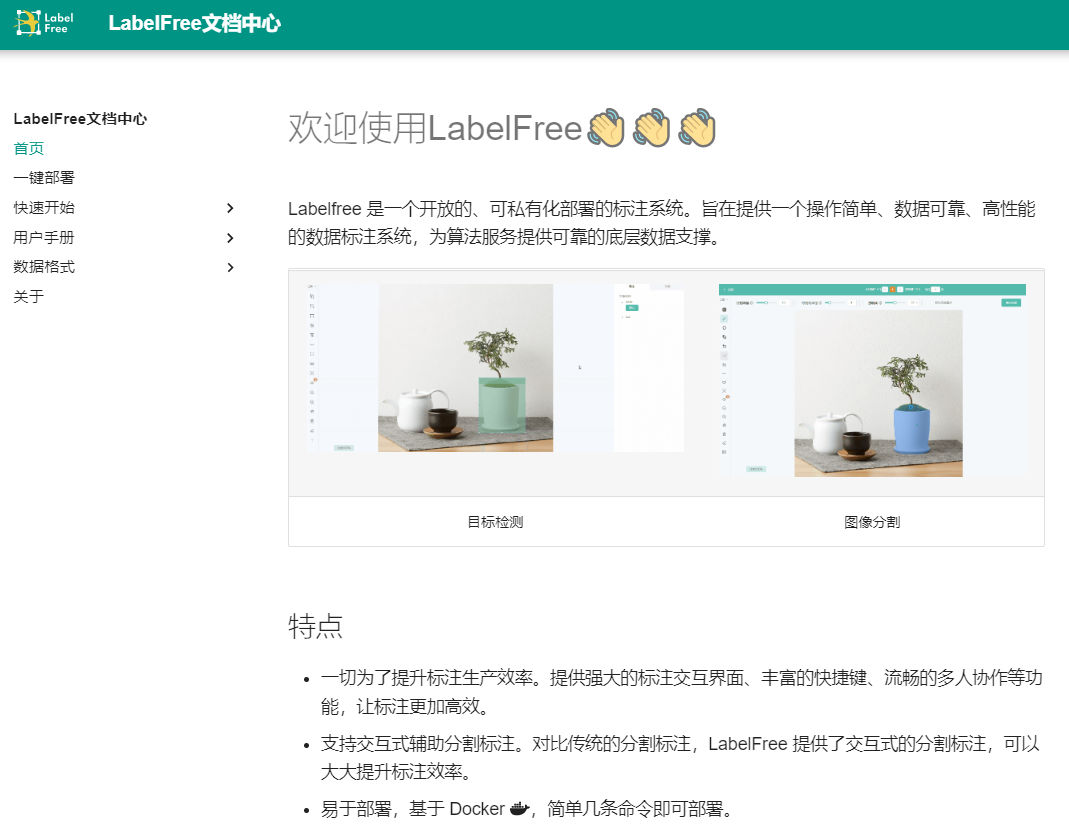Open the 用户手册 sidebar section
This screenshot has height=824, width=1069.
(44, 237)
